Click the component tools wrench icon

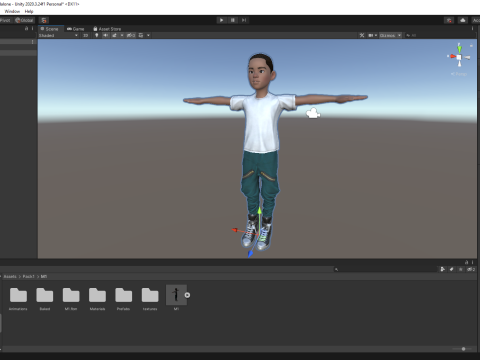[362, 35]
